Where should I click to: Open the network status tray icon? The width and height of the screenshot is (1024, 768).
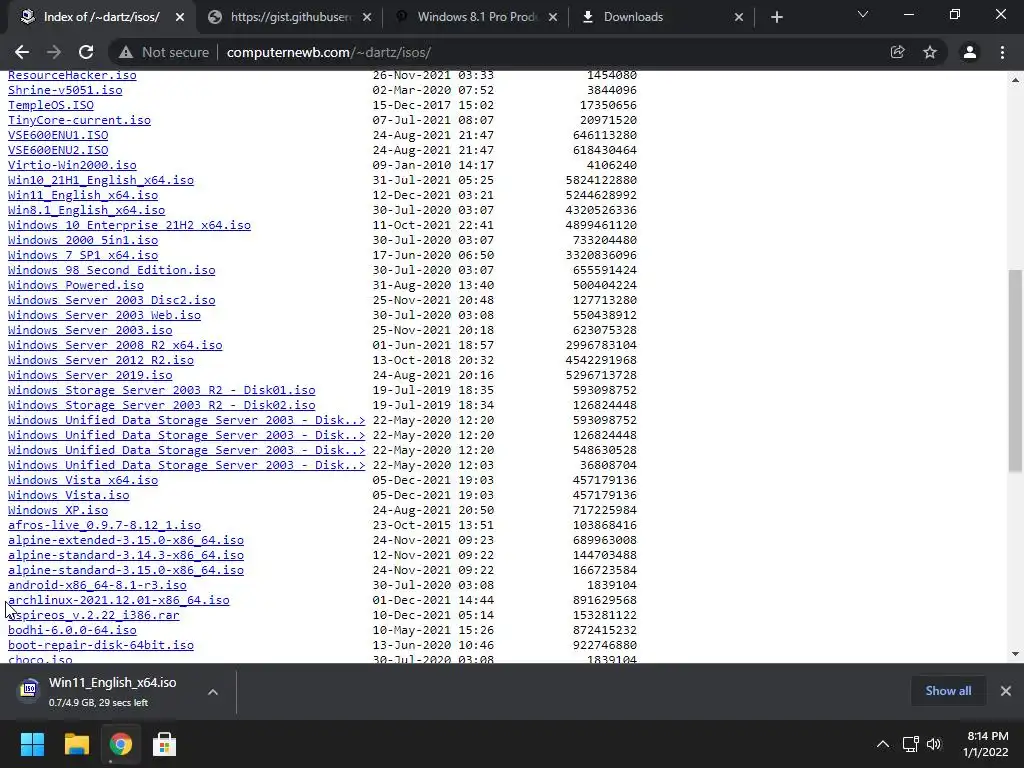910,744
